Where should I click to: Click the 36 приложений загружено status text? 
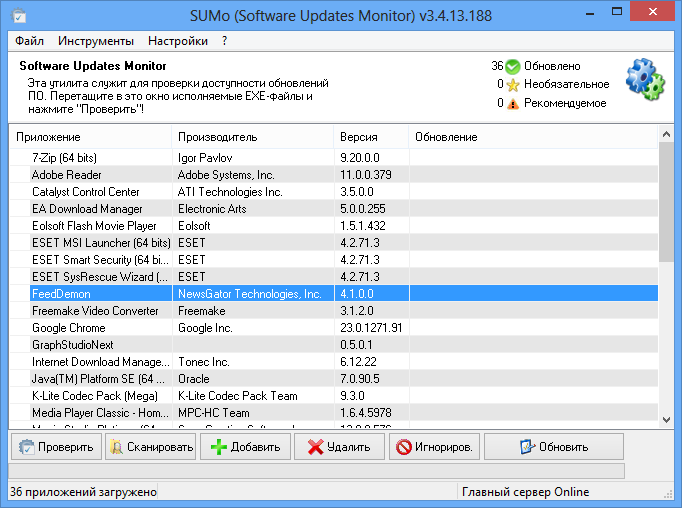tap(83, 492)
